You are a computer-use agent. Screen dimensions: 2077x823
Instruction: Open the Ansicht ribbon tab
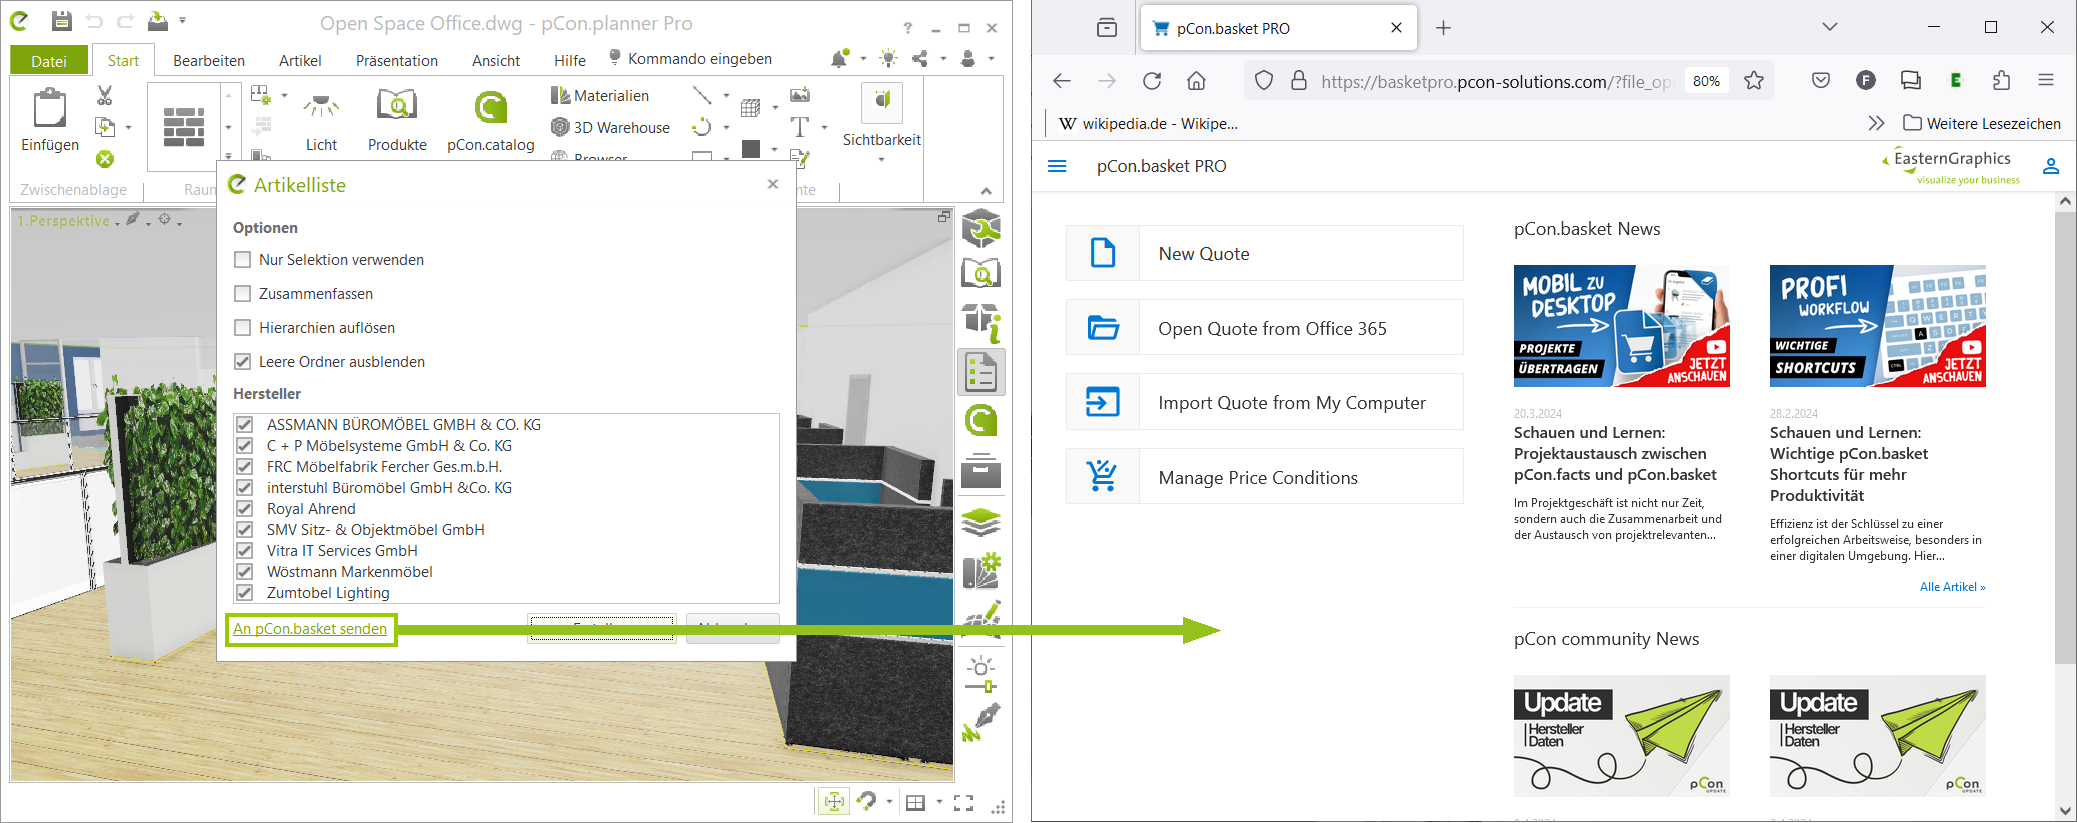coord(496,60)
